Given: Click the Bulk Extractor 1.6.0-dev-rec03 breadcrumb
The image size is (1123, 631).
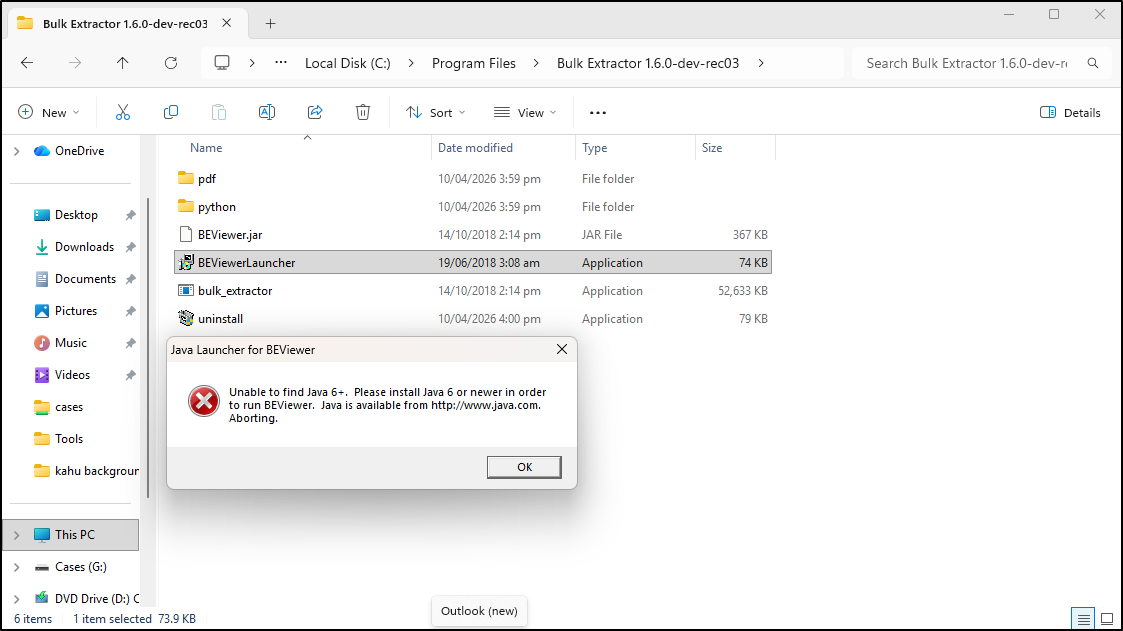Looking at the screenshot, I should click(x=648, y=63).
